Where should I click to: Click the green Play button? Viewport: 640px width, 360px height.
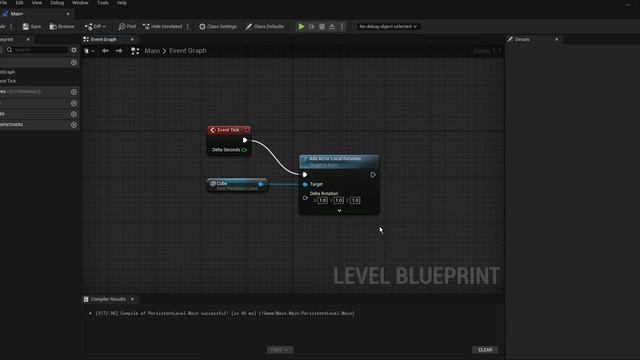301,27
